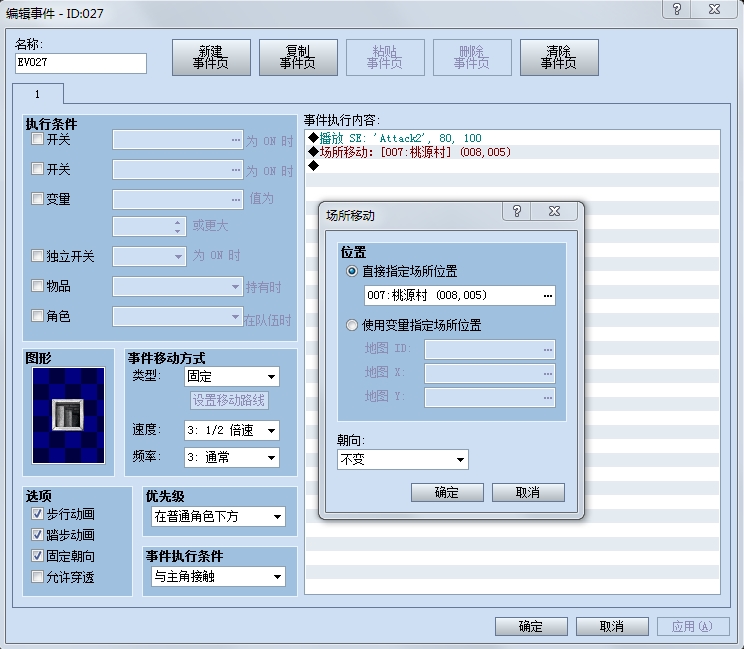Open map picker ellipsis next to 007:桃源村

point(548,296)
